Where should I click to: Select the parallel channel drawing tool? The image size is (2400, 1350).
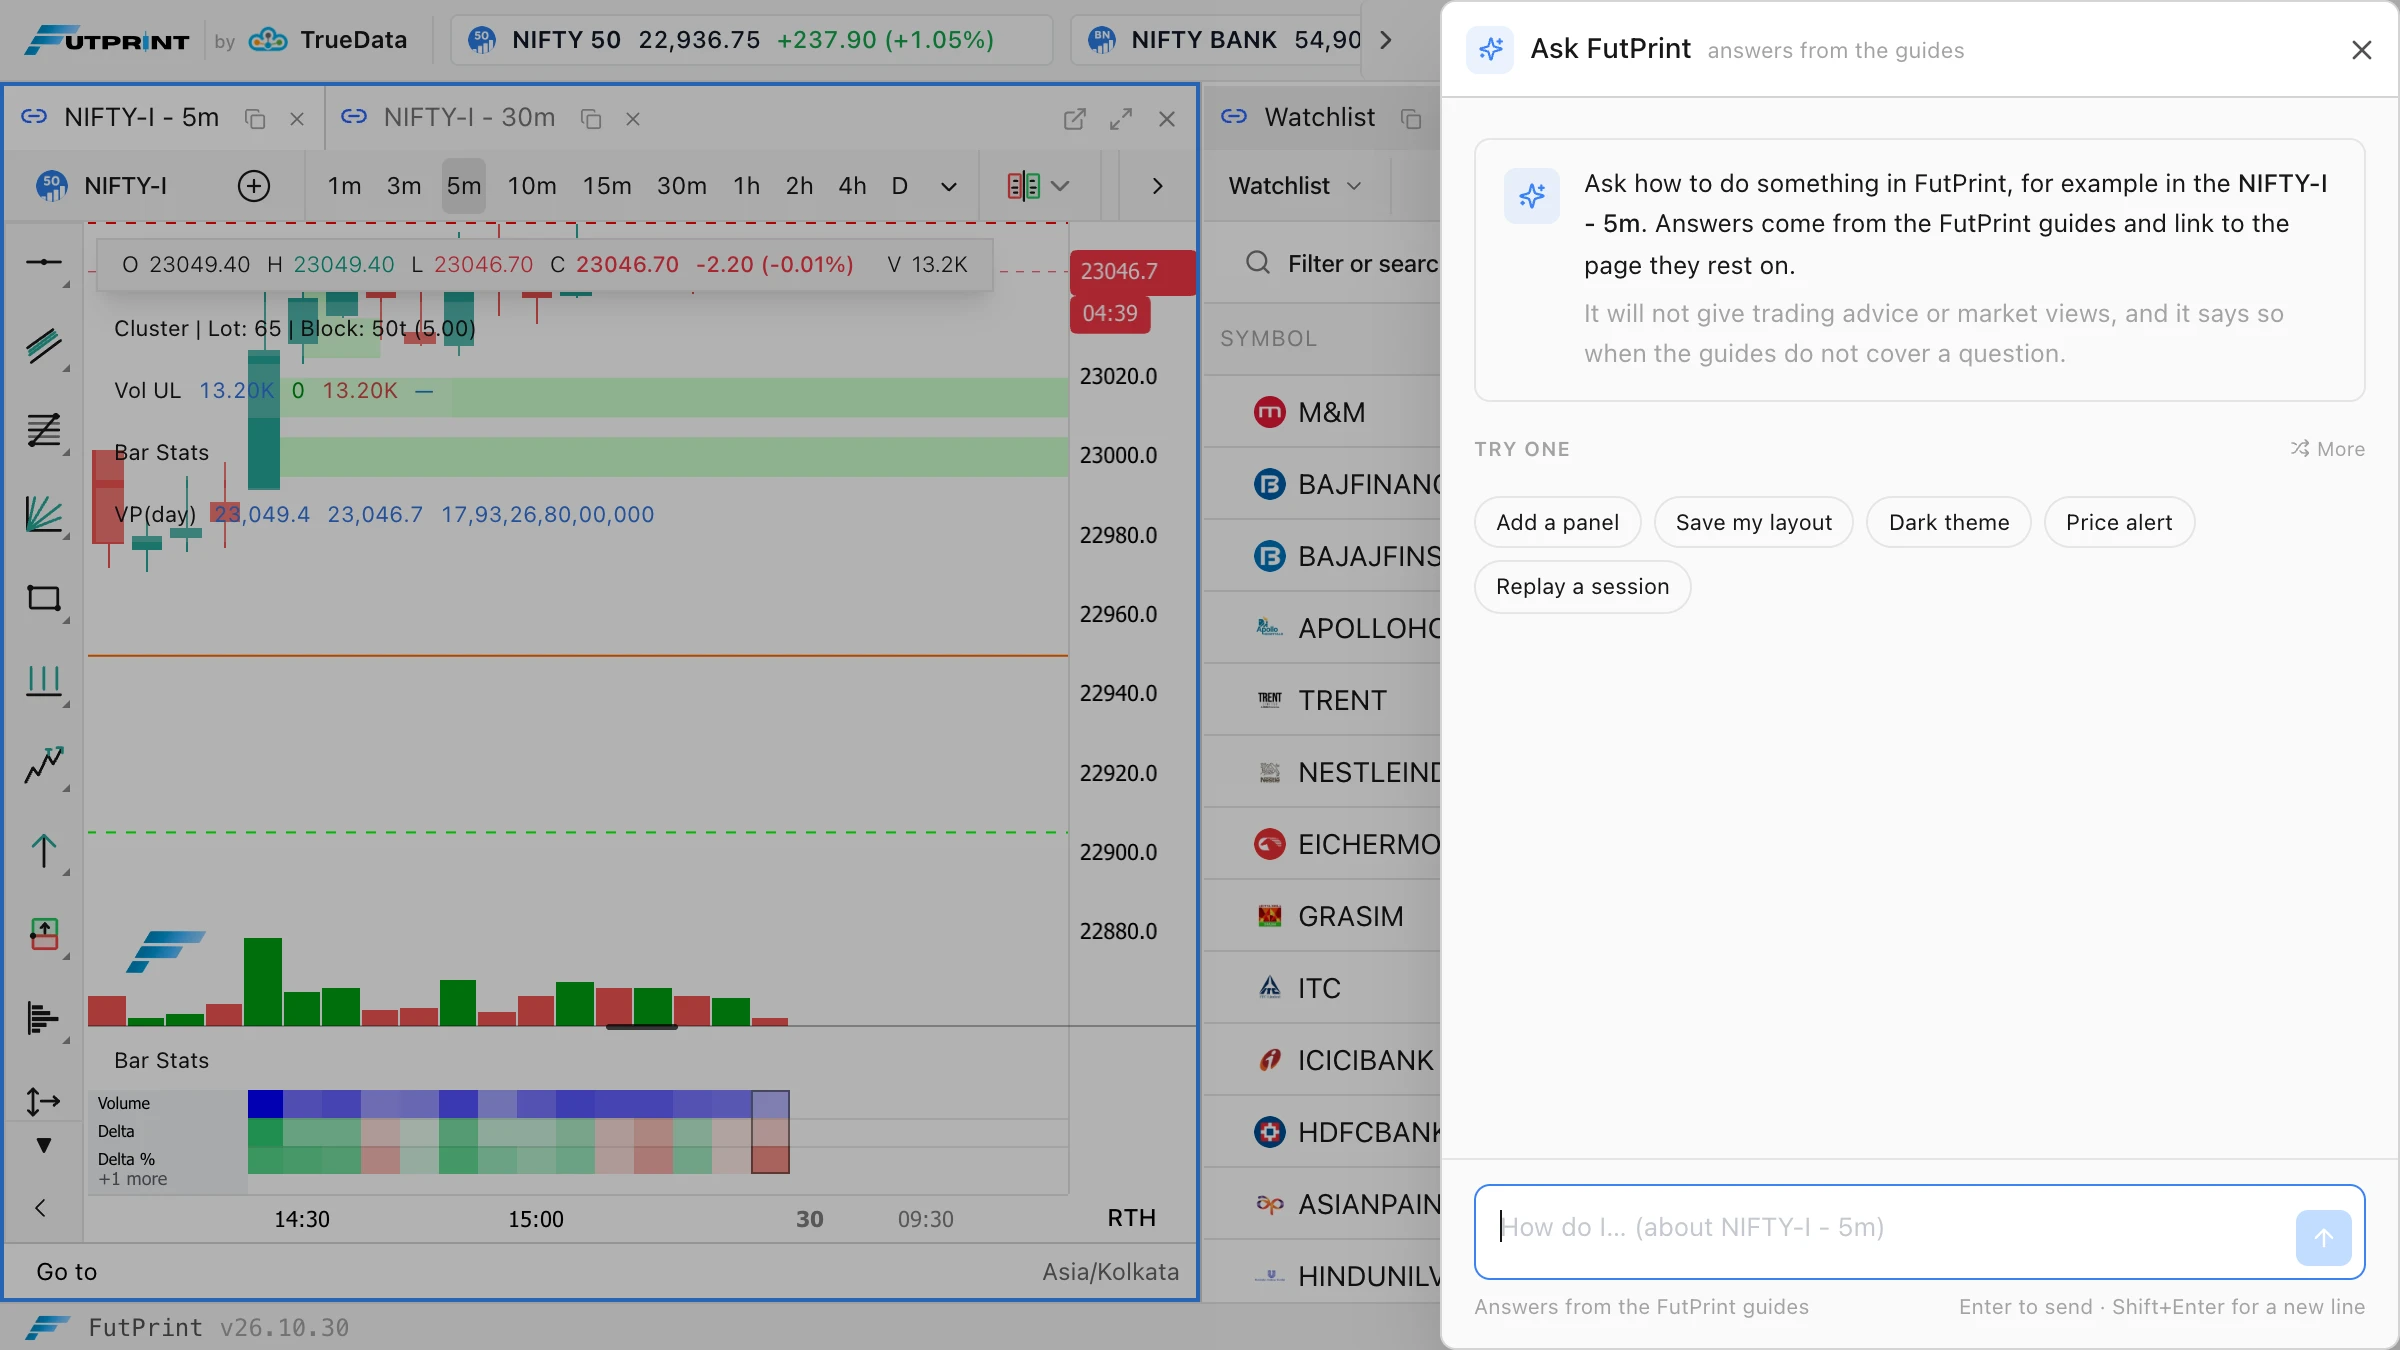pos(43,346)
